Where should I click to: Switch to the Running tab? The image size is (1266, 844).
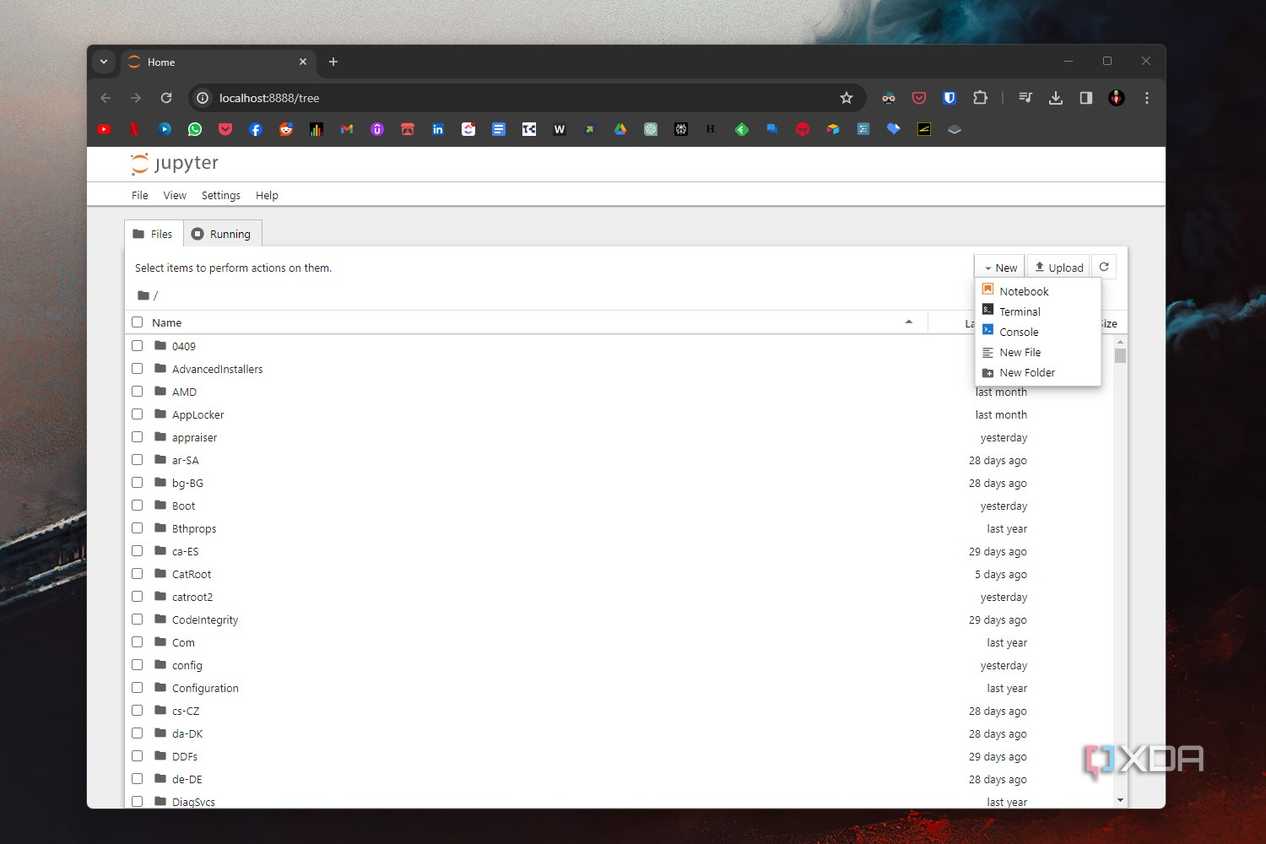click(x=222, y=234)
